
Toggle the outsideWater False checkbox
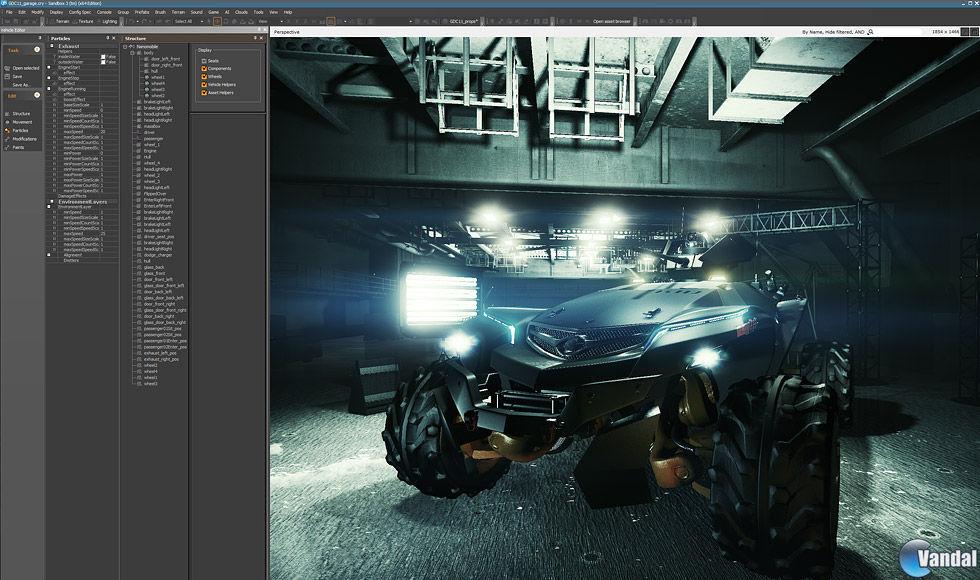click(x=103, y=62)
